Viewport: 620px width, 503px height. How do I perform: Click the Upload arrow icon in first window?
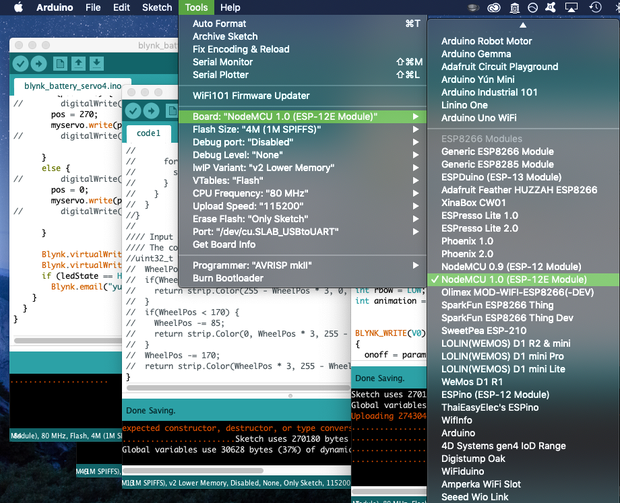pyautogui.click(x=39, y=64)
